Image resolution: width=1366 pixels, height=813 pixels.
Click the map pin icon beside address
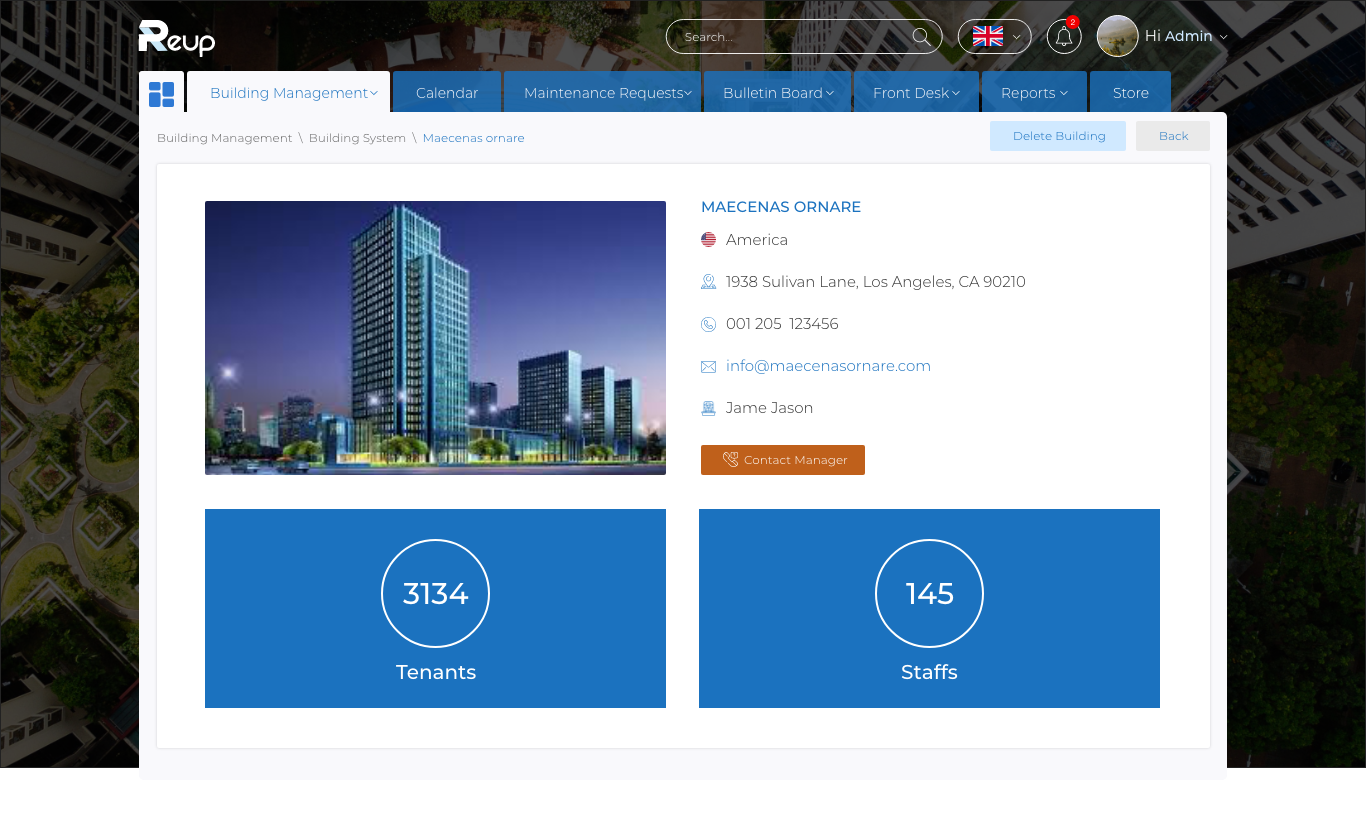tap(709, 282)
